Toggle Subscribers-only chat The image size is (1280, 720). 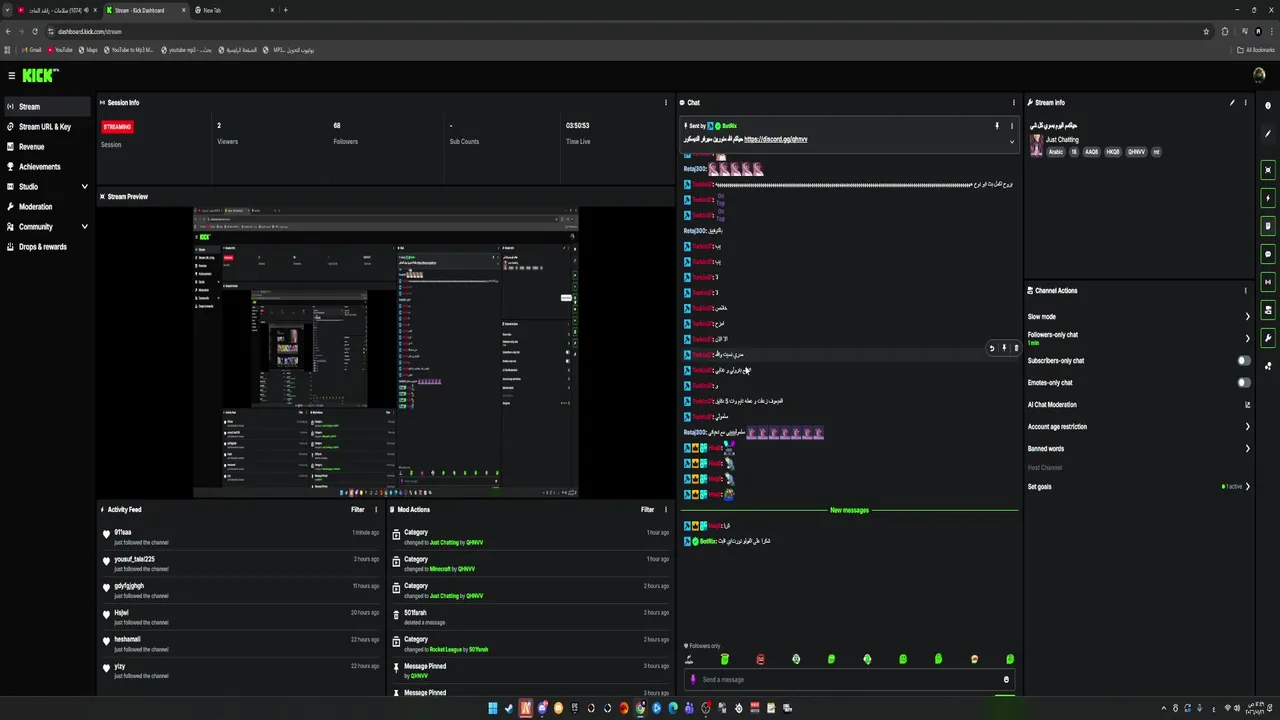(1243, 361)
